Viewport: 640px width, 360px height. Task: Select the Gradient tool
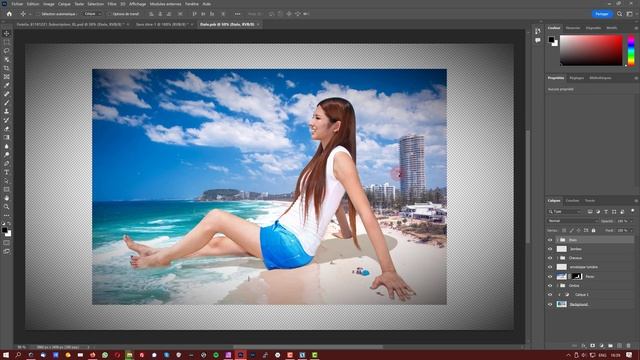tap(7, 137)
